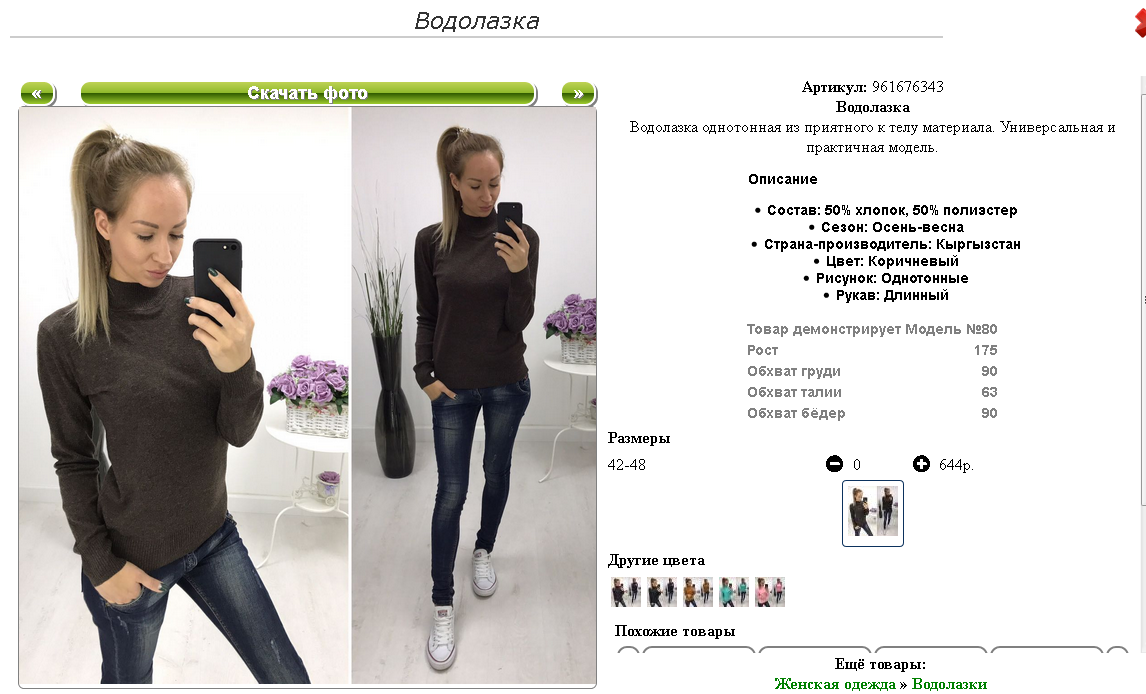Slide similar products carousel left
The image size is (1146, 694).
tap(628, 649)
